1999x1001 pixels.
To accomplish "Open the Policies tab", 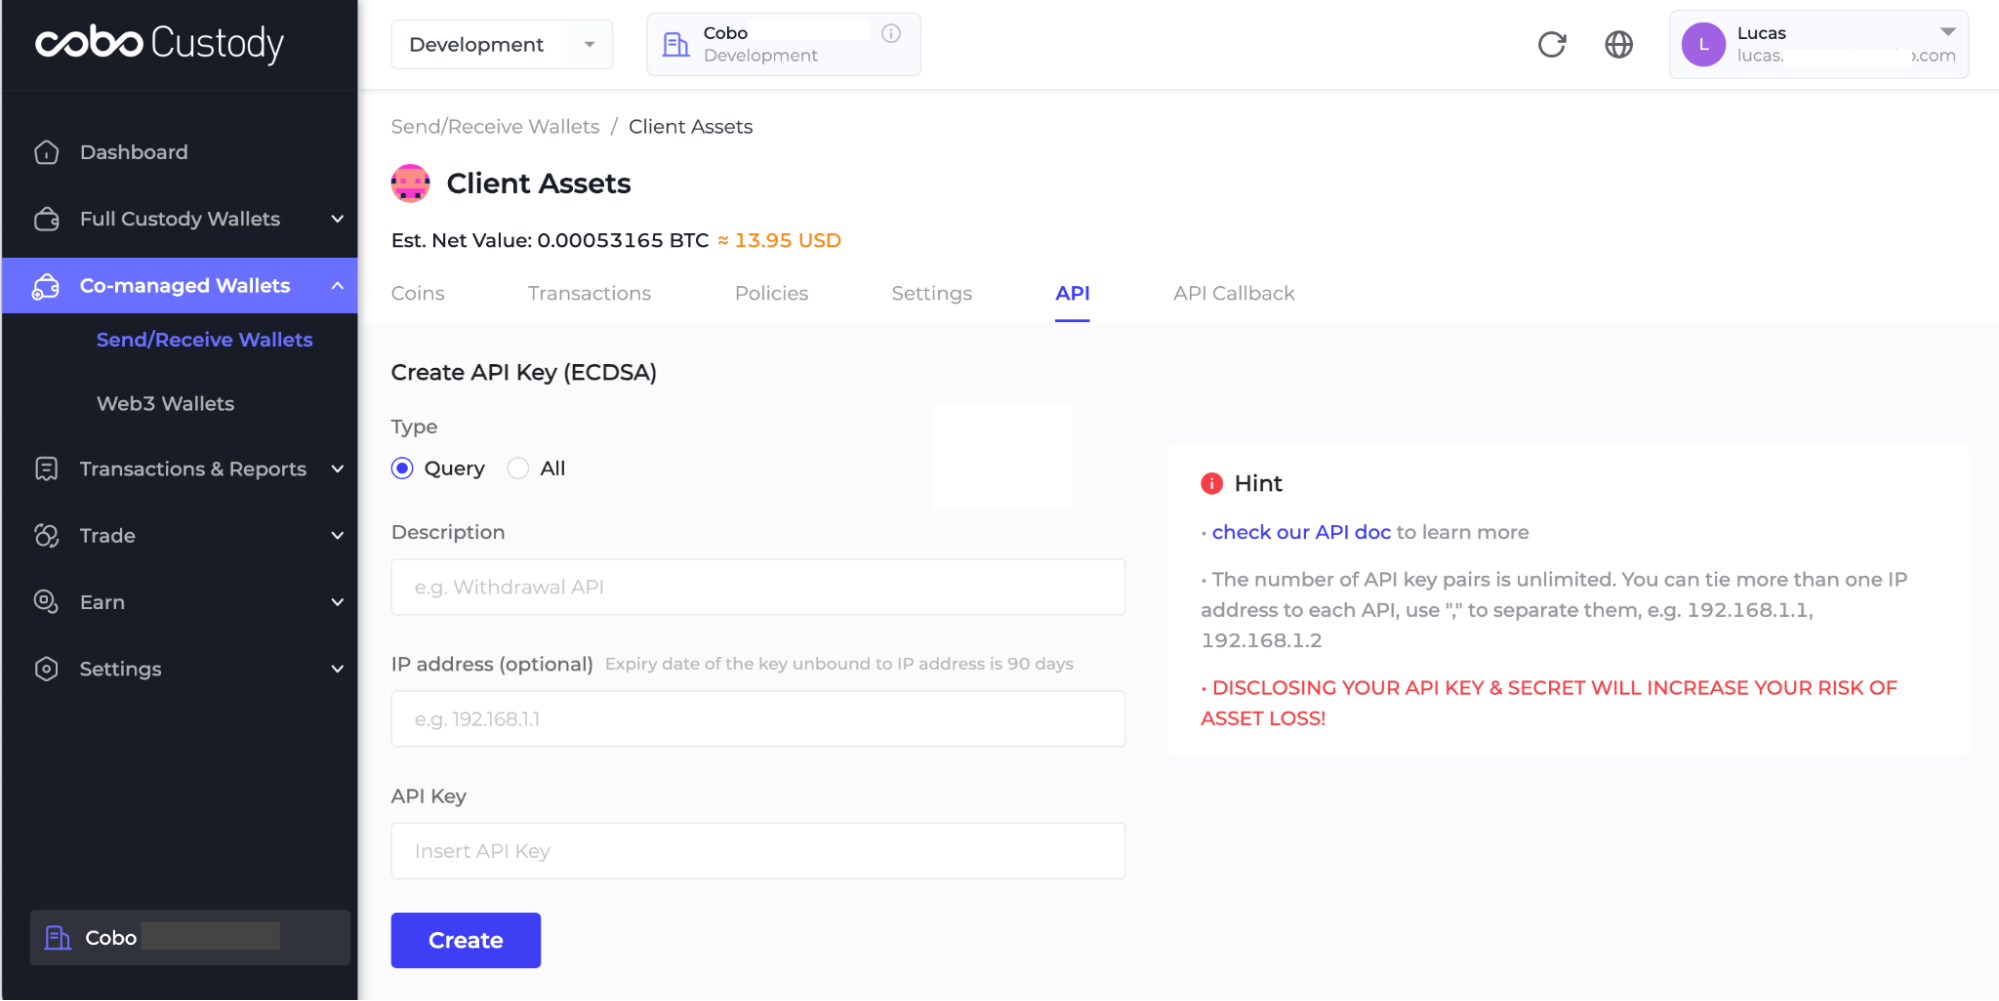I will (772, 293).
